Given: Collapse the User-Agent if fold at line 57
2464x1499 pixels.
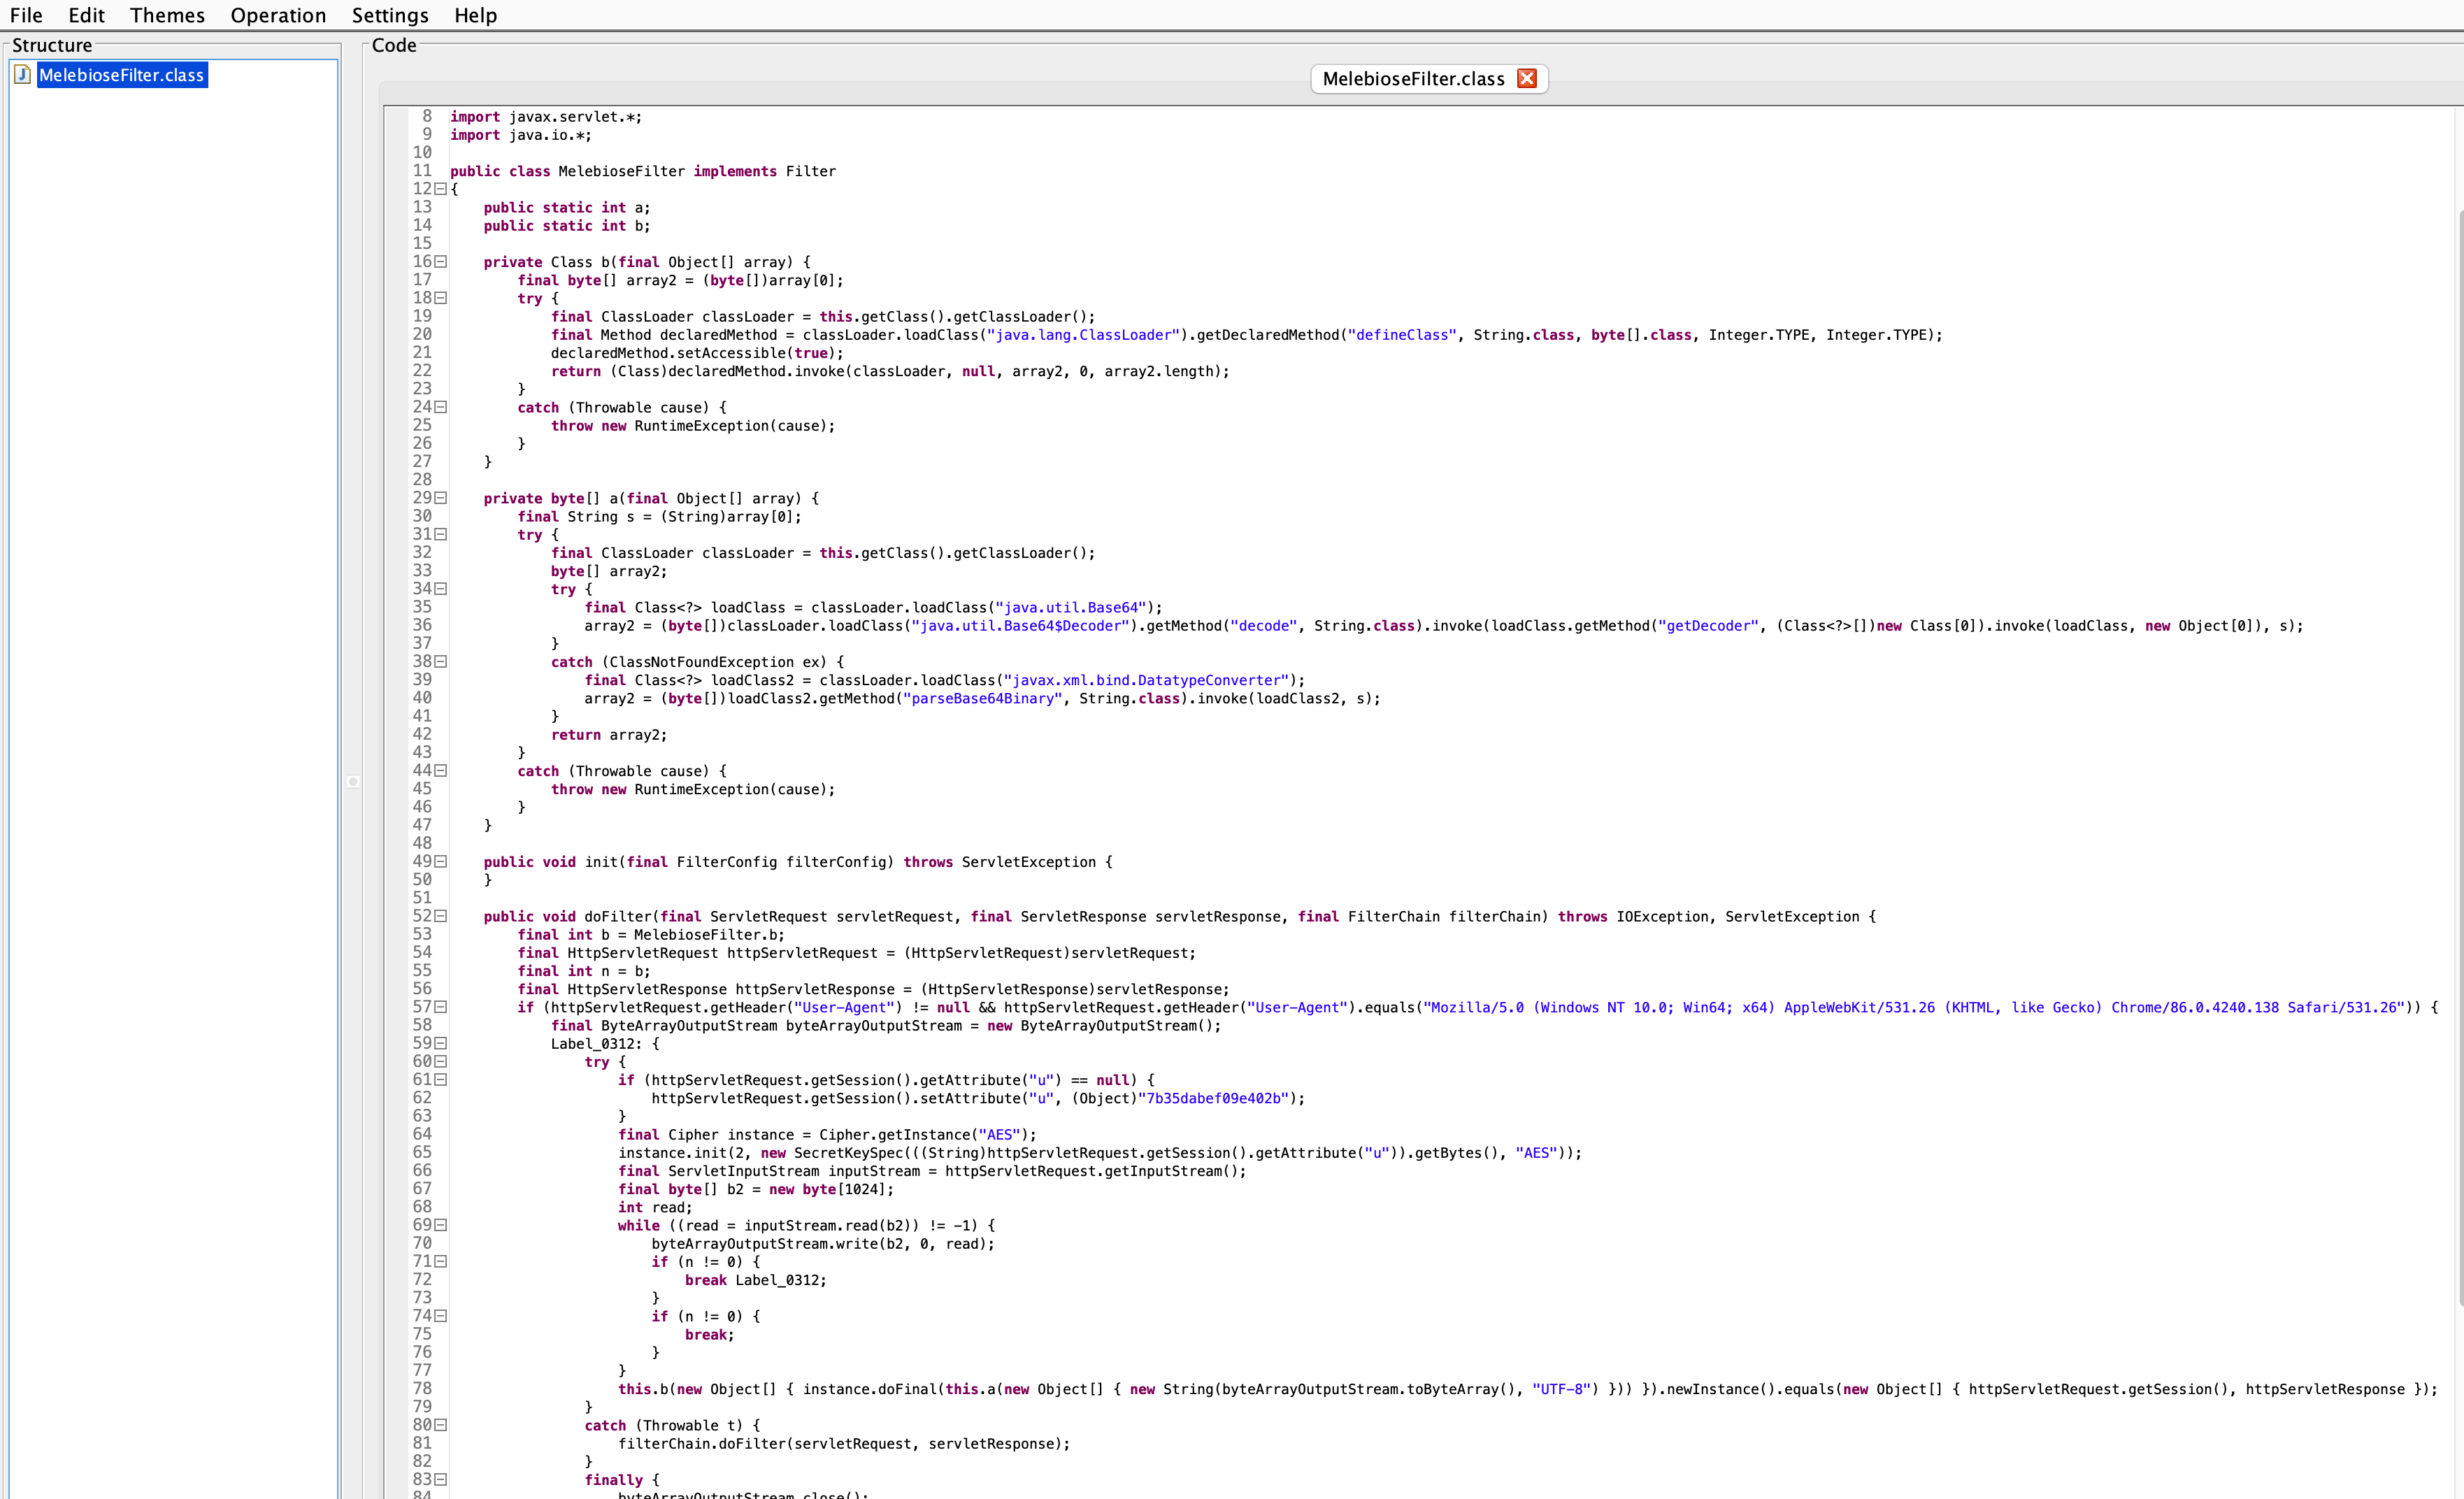Looking at the screenshot, I should [x=440, y=1007].
